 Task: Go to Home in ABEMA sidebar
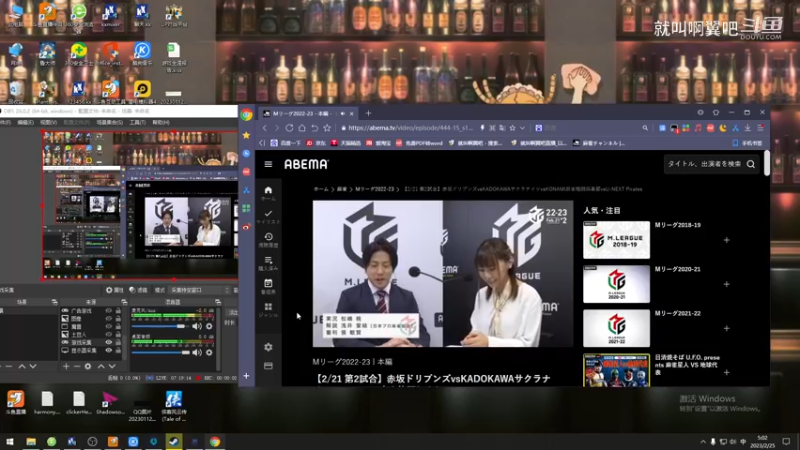268,190
